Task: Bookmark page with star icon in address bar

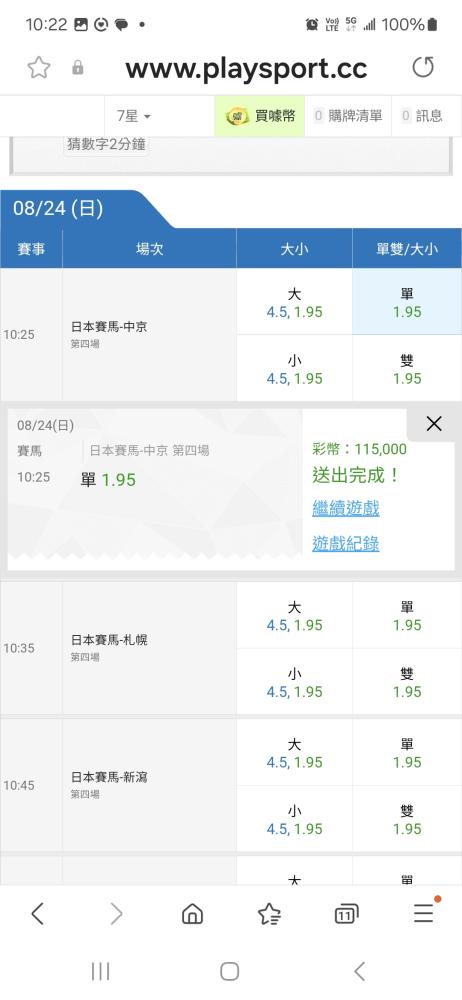Action: click(x=39, y=67)
